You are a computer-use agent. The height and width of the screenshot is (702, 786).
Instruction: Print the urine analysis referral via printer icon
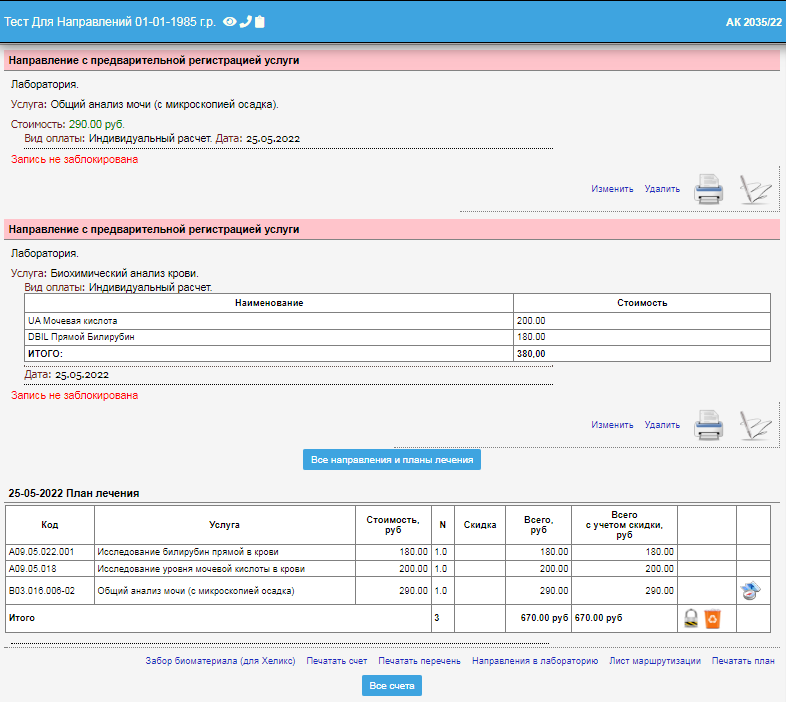coord(709,189)
